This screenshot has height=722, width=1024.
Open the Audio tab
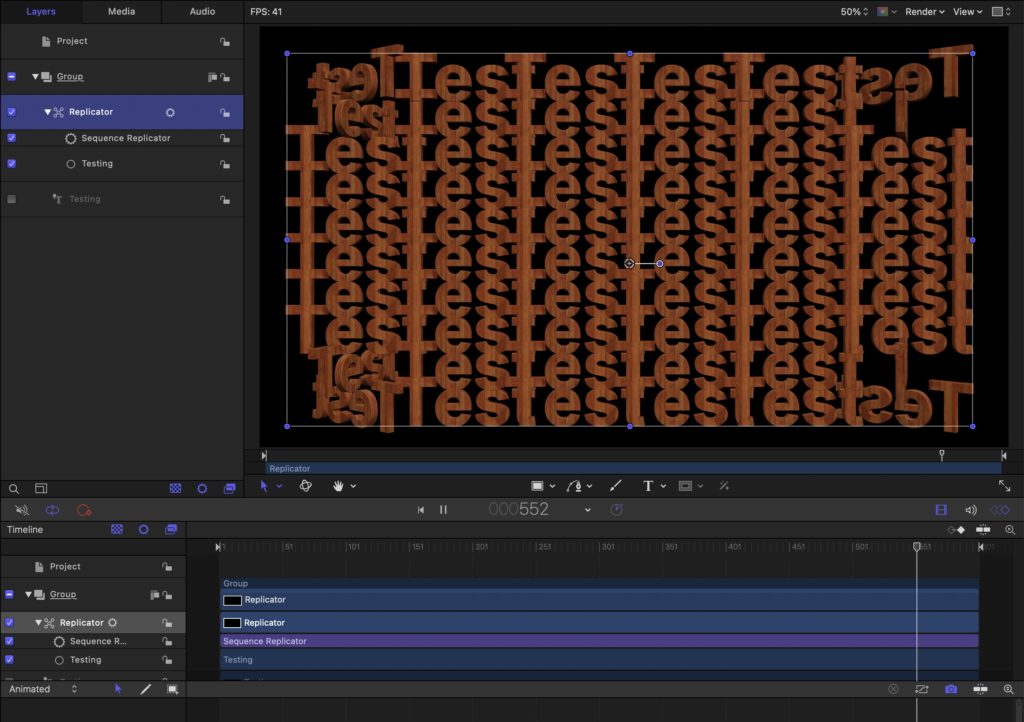coord(202,12)
